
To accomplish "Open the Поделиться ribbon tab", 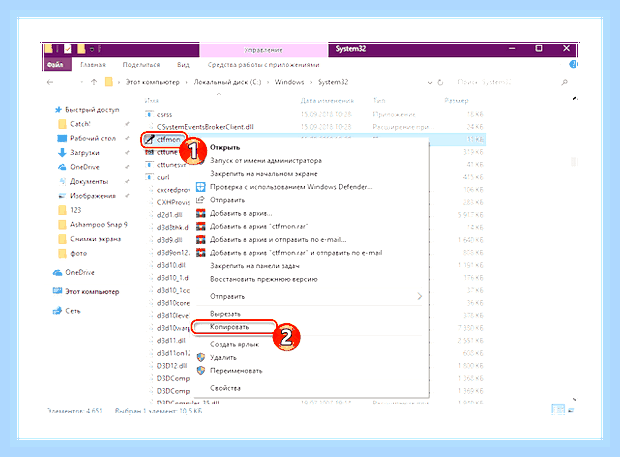I will click(x=141, y=64).
